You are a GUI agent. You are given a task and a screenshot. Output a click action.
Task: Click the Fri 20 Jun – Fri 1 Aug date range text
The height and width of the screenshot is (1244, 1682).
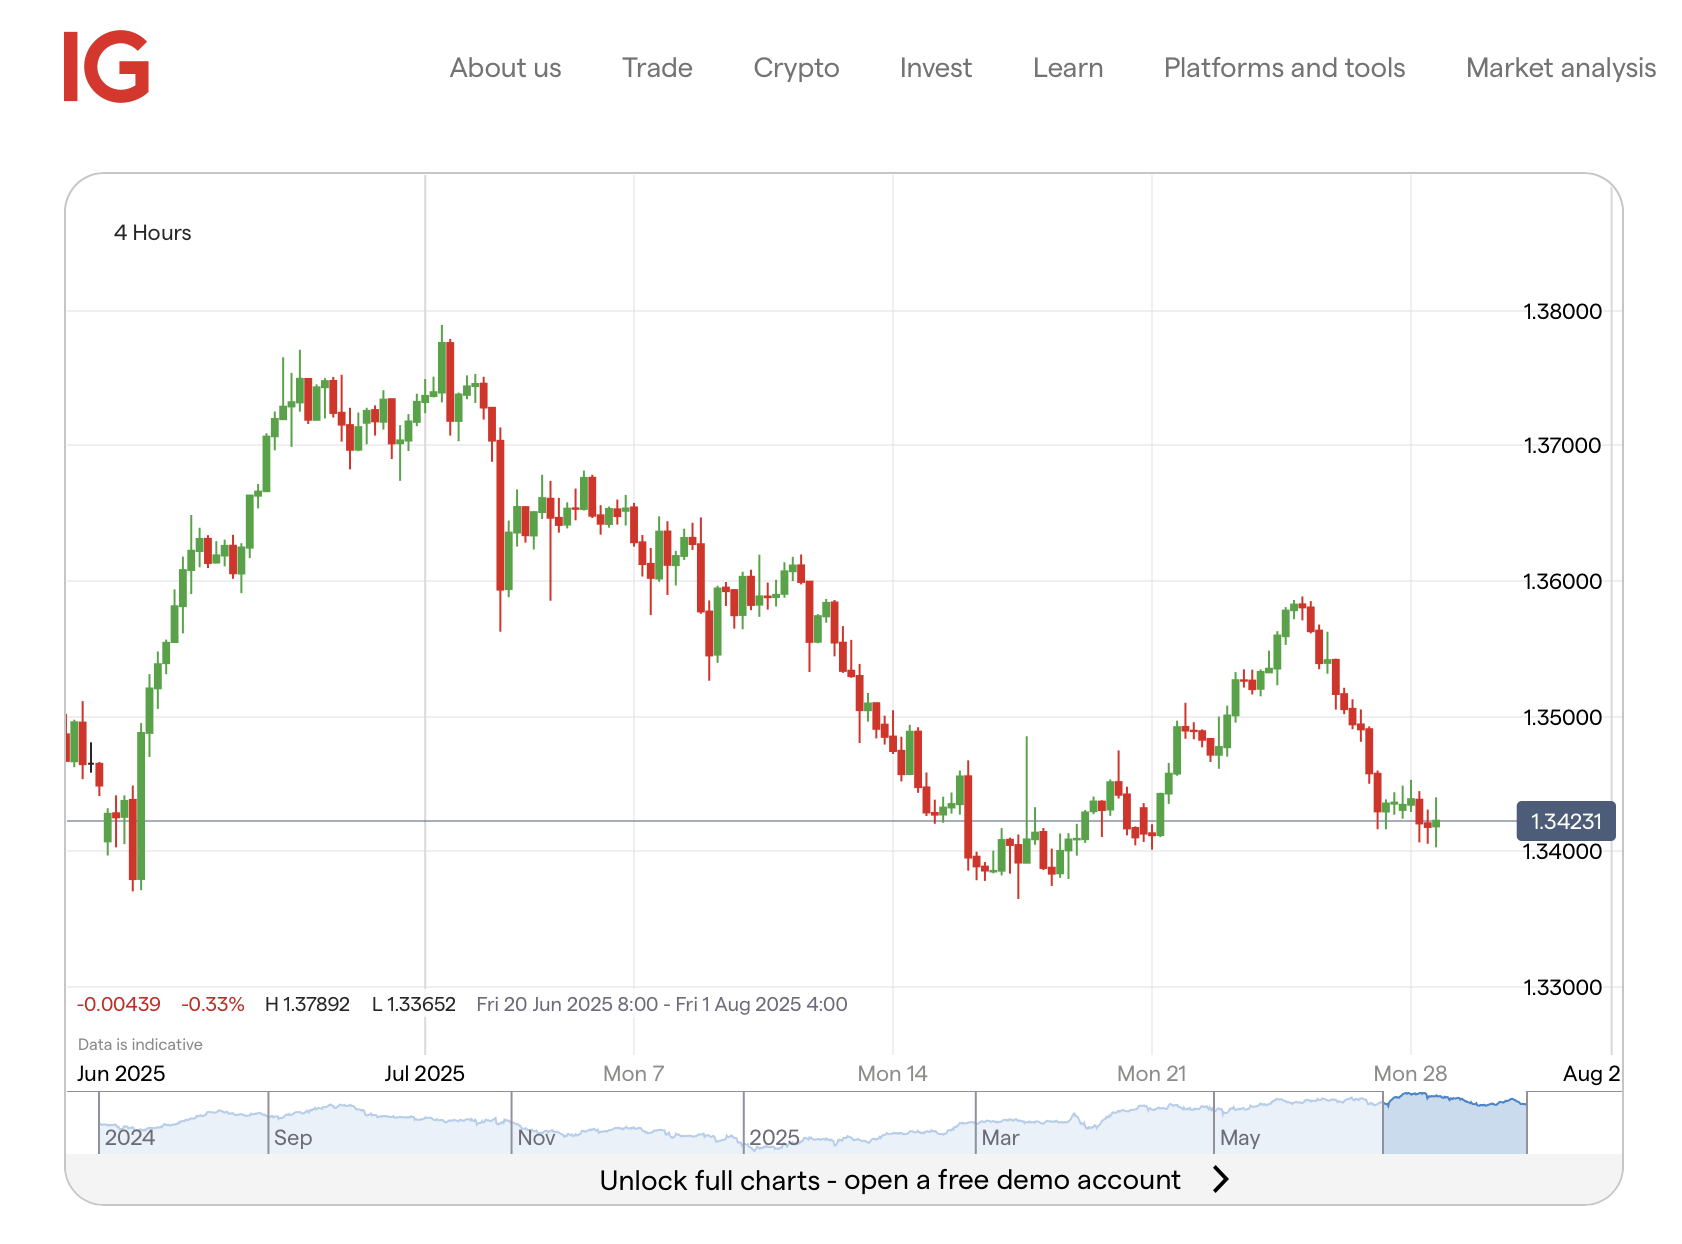(x=662, y=1005)
